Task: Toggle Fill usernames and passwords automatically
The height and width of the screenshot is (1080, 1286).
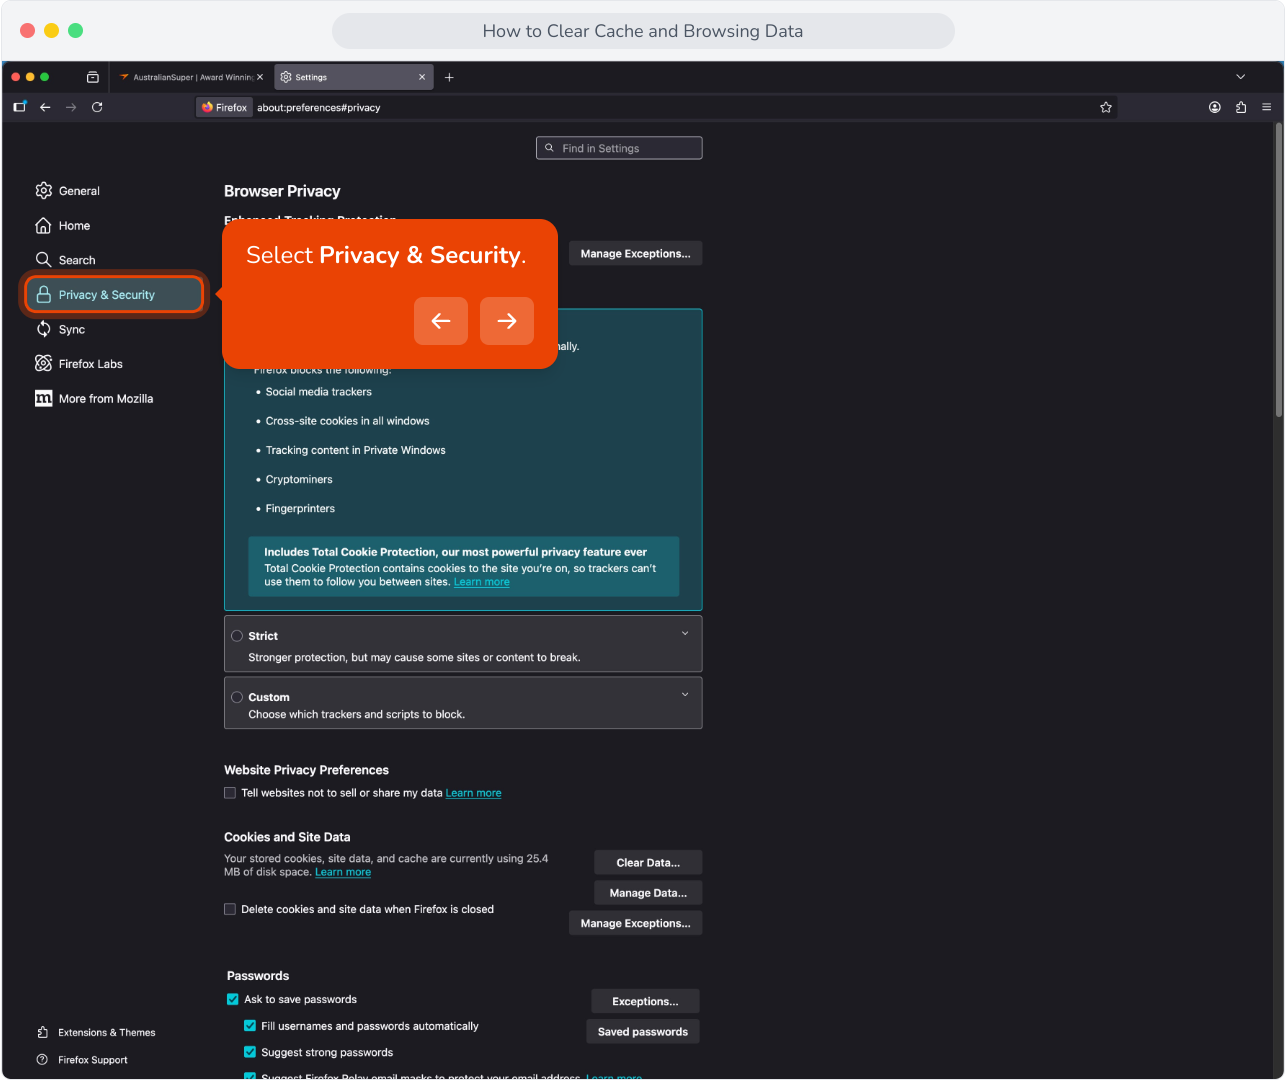Action: click(x=250, y=1026)
